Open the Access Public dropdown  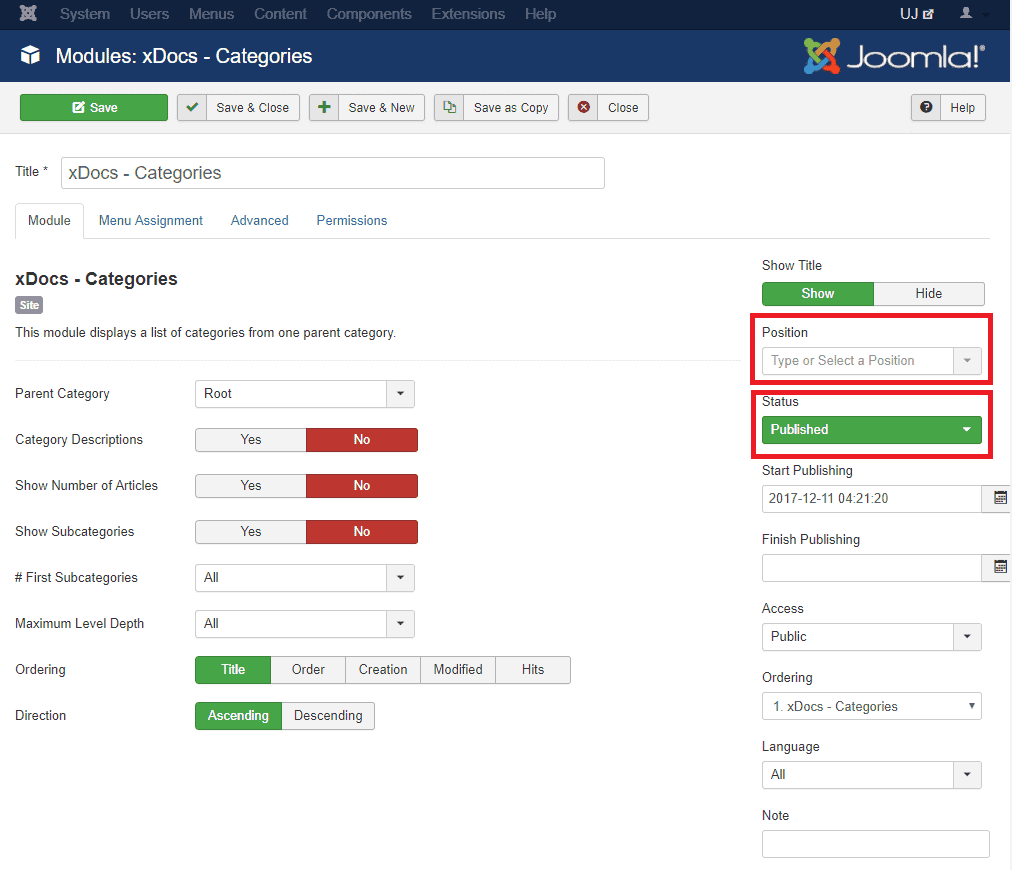tap(871, 636)
